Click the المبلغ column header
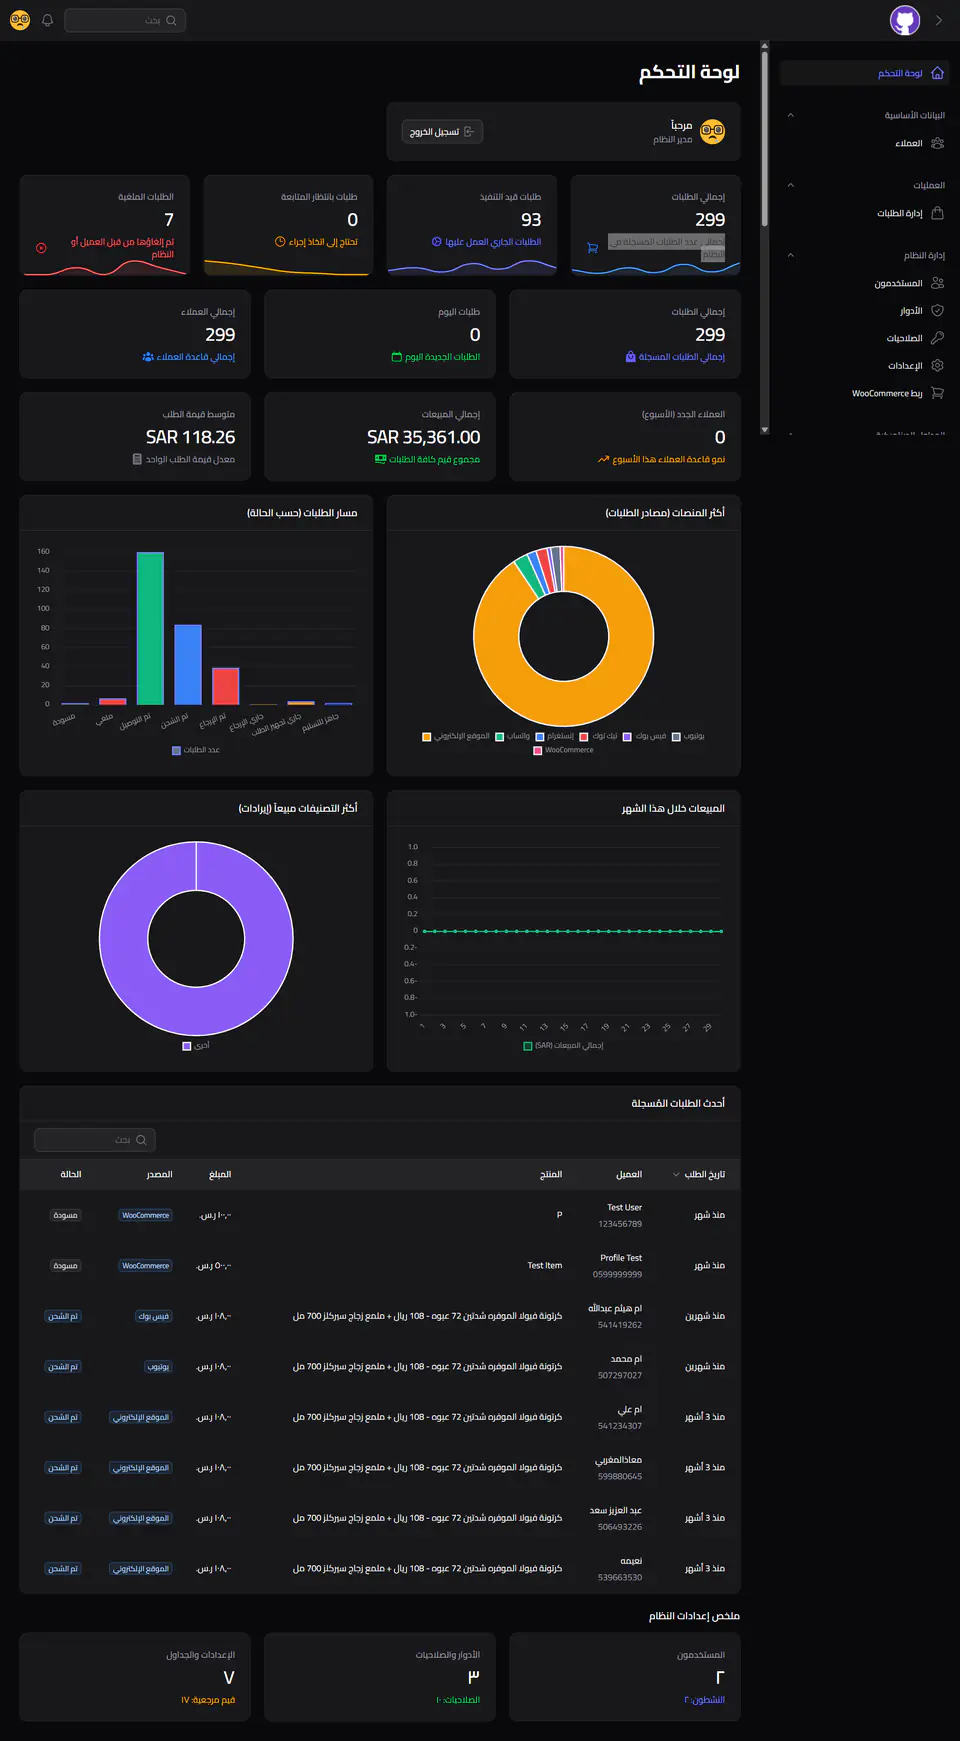Screen dimensions: 960x1741 tap(220, 1175)
